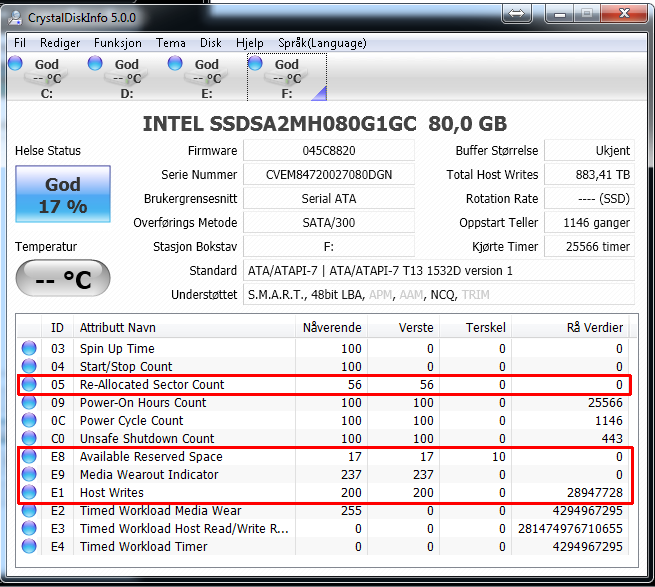
Task: Click status orb of Spin Up Time row
Action: point(29,348)
